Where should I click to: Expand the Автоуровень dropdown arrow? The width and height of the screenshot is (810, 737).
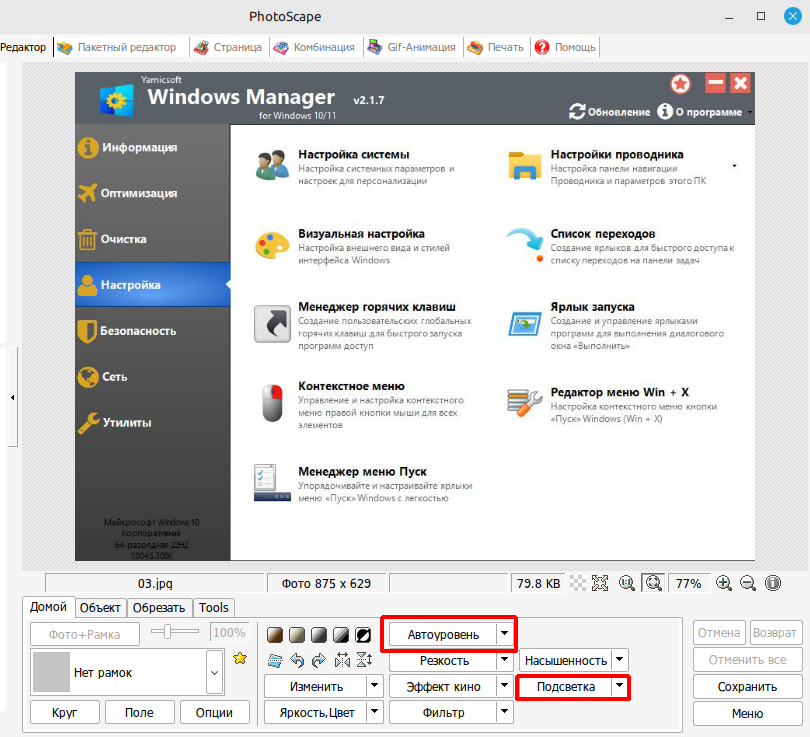pos(506,634)
